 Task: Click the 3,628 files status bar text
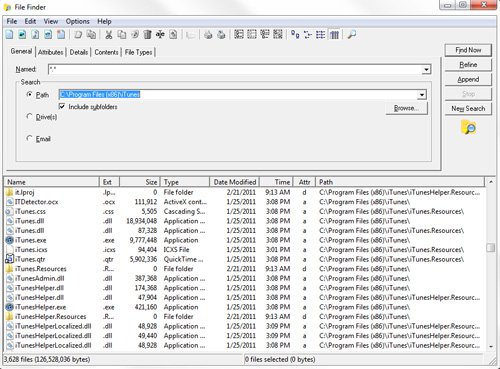click(47, 359)
